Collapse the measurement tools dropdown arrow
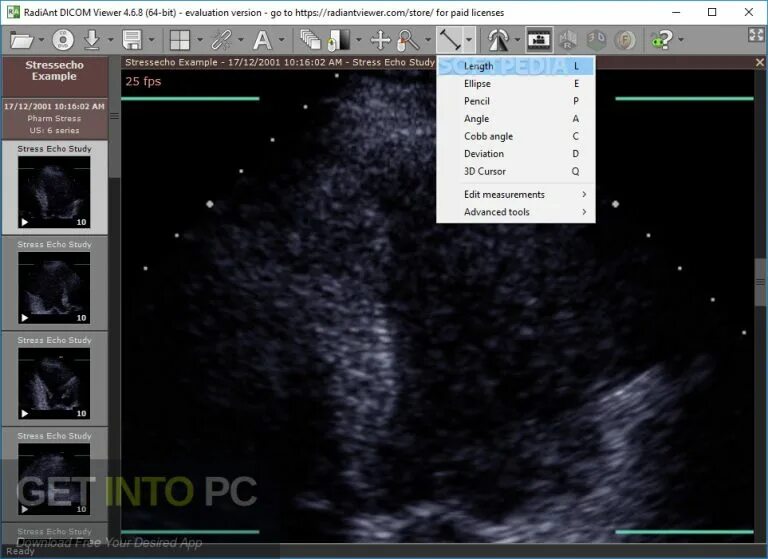This screenshot has height=559, width=768. (x=469, y=40)
